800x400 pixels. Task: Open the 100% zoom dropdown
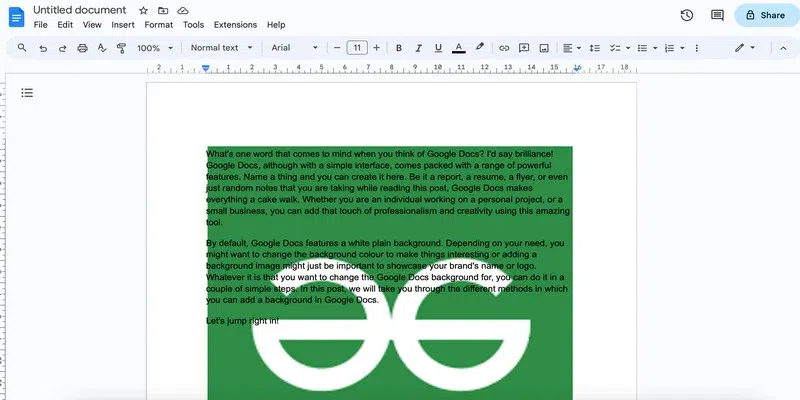click(155, 48)
